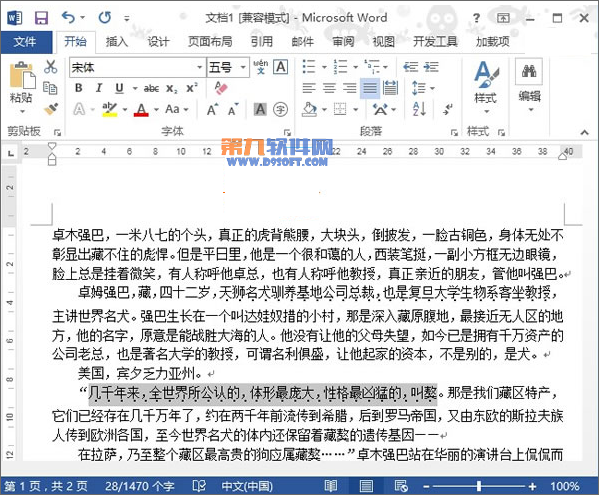Switch to the 引用 (References) tab
This screenshot has height=495, width=599.
click(x=262, y=41)
